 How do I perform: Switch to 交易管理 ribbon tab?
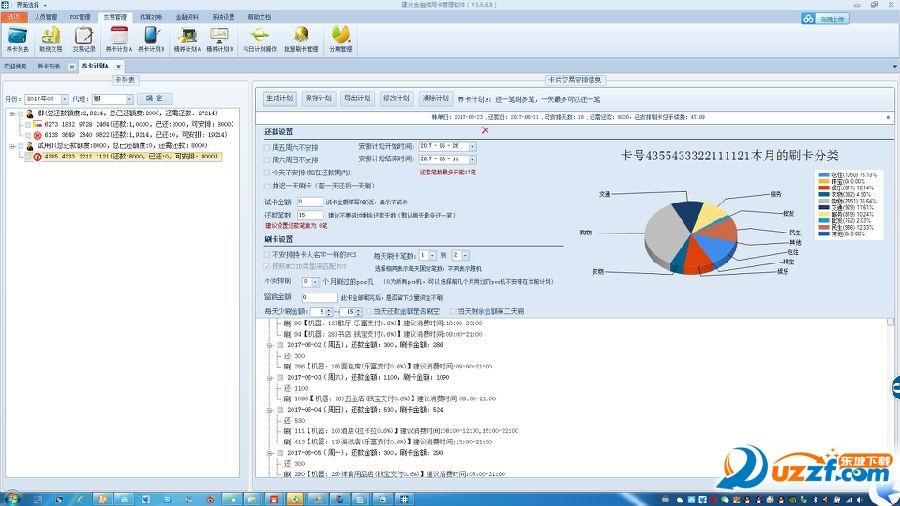coord(115,17)
